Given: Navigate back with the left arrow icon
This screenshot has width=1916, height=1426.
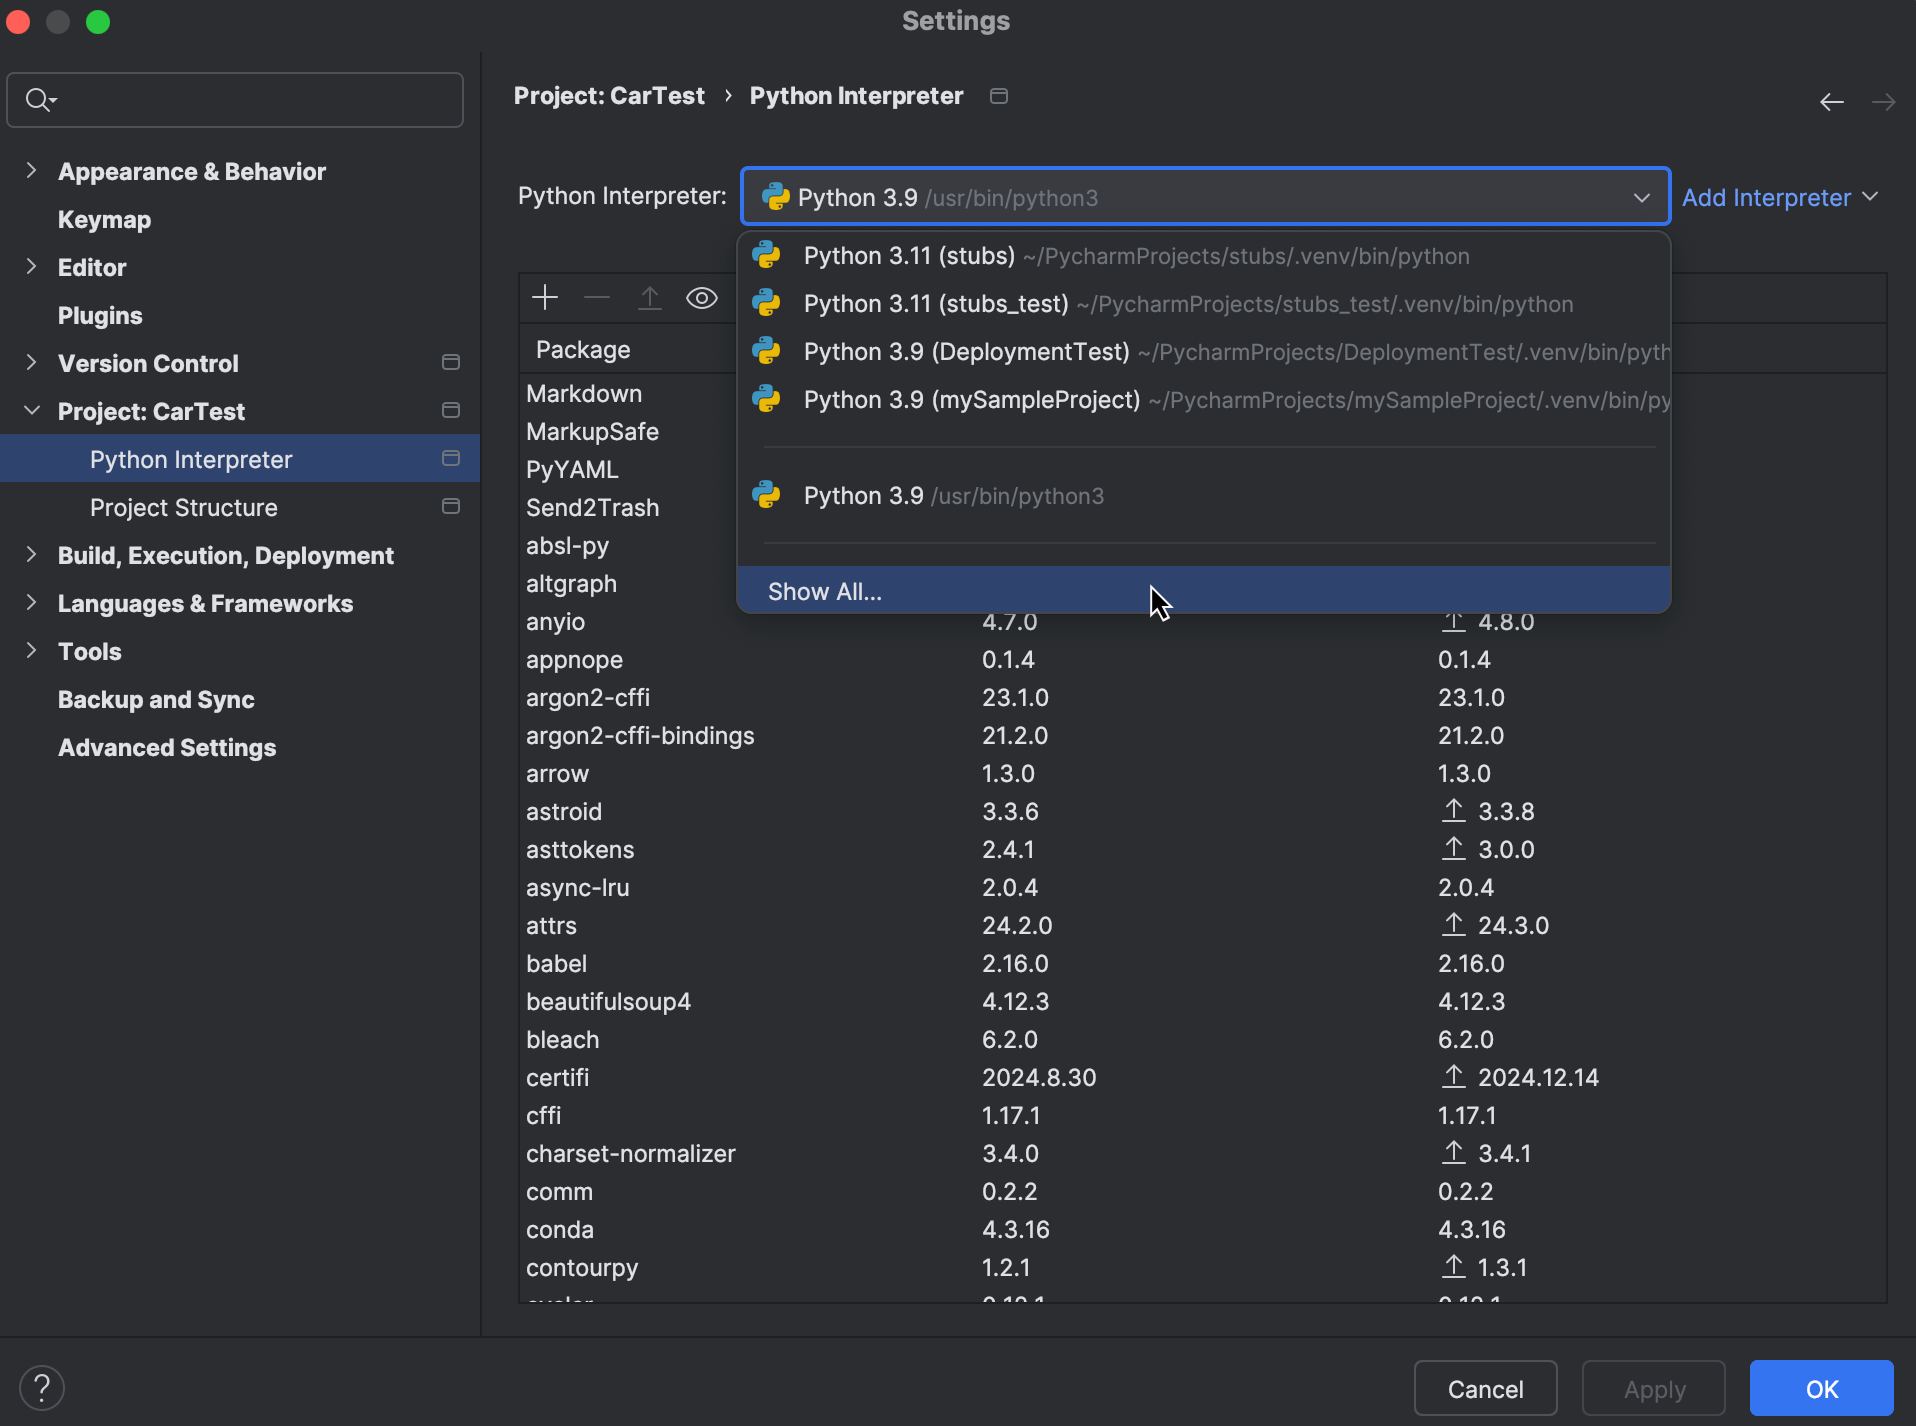Looking at the screenshot, I should pos(1831,101).
